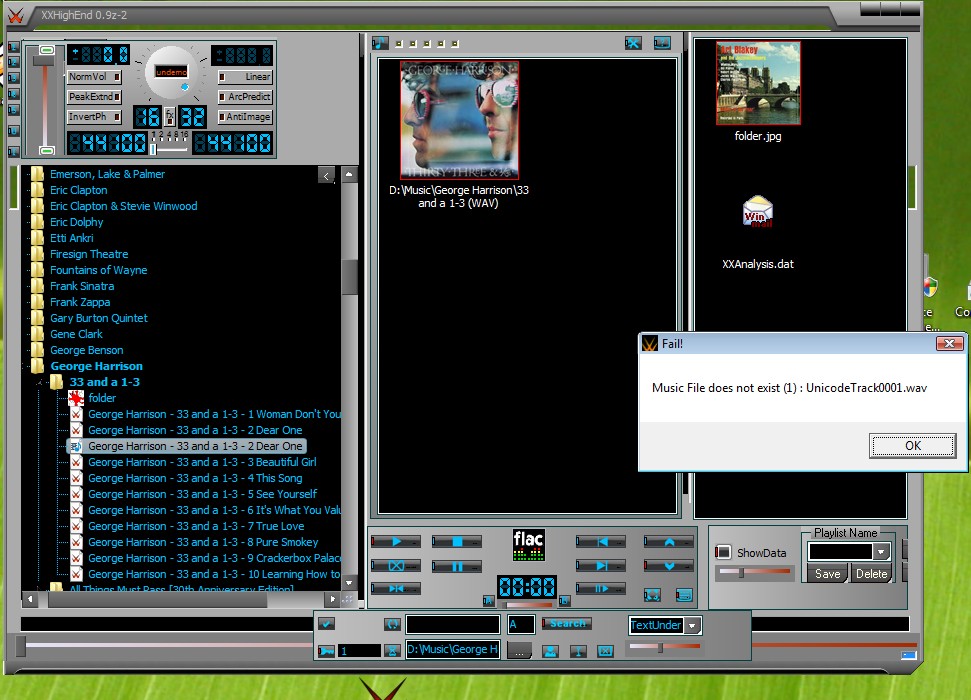Viewport: 971px width, 700px height.
Task: Enable the Linear filter option
Action: [245, 77]
